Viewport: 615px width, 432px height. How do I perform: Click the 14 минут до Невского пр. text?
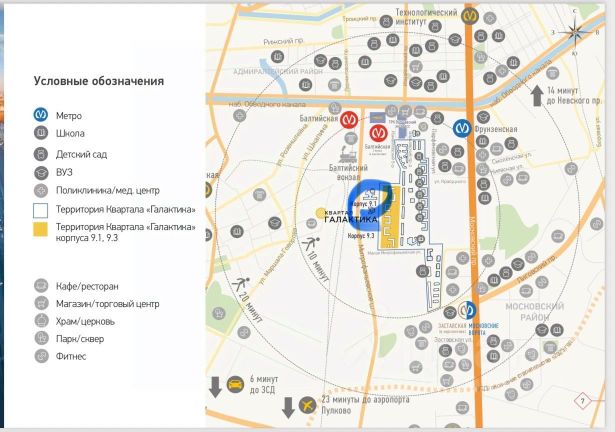pyautogui.click(x=574, y=96)
